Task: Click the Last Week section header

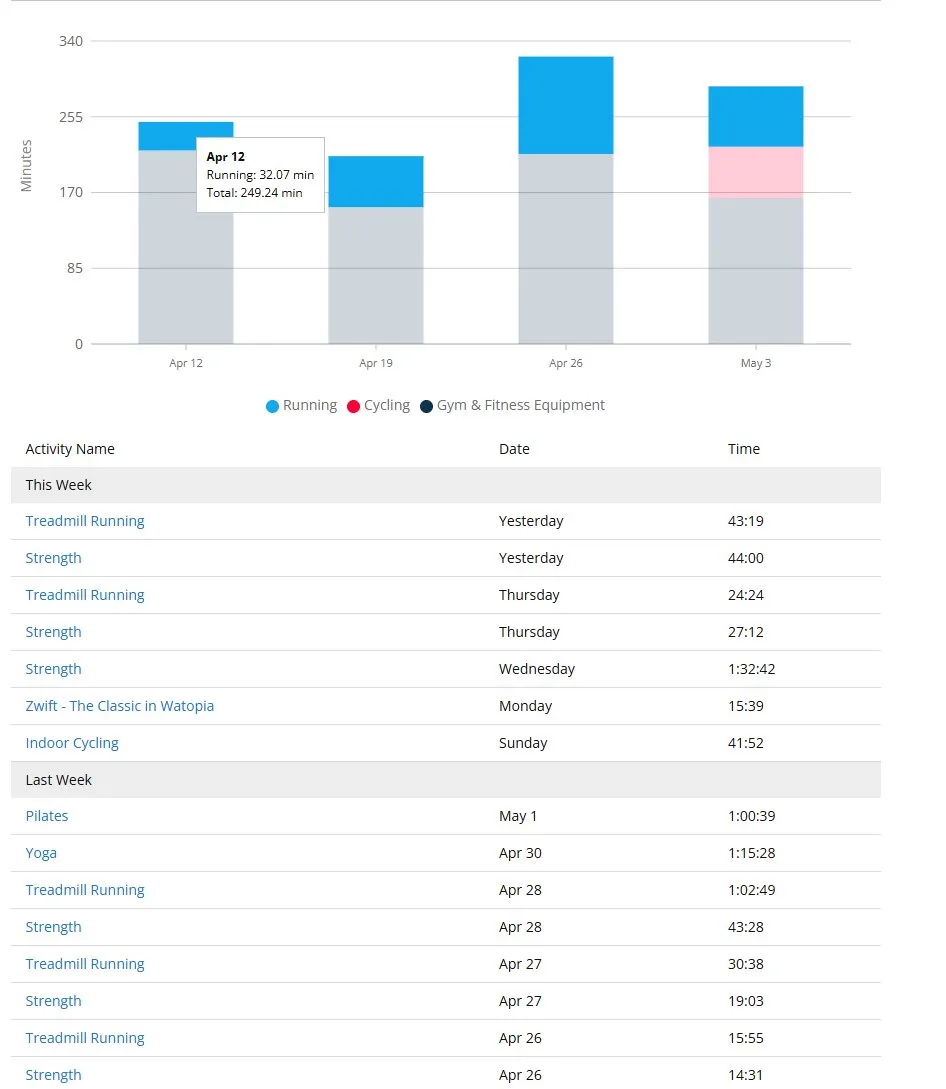Action: pyautogui.click(x=446, y=780)
